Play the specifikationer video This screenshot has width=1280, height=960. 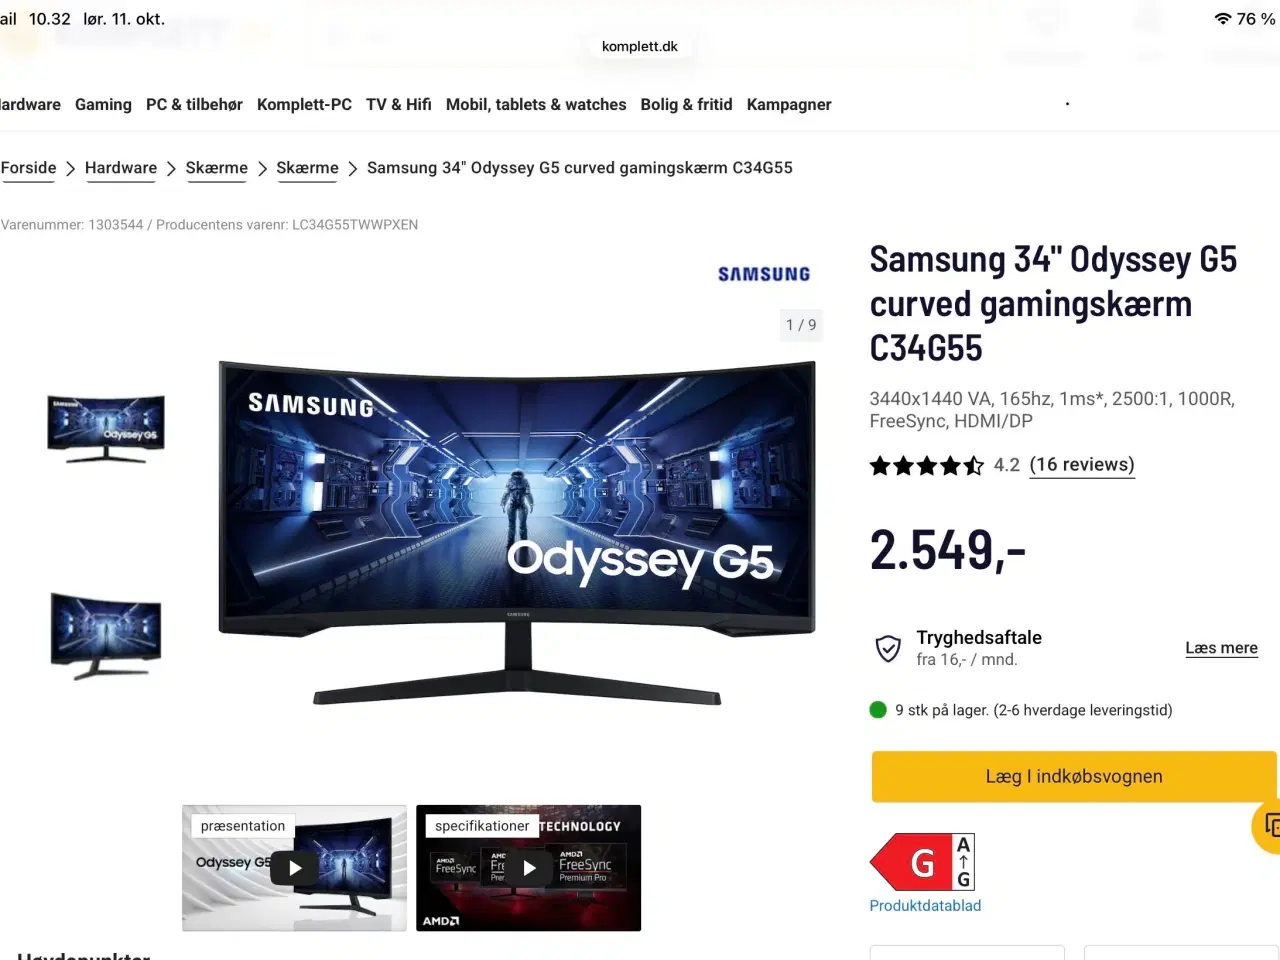[x=529, y=868]
